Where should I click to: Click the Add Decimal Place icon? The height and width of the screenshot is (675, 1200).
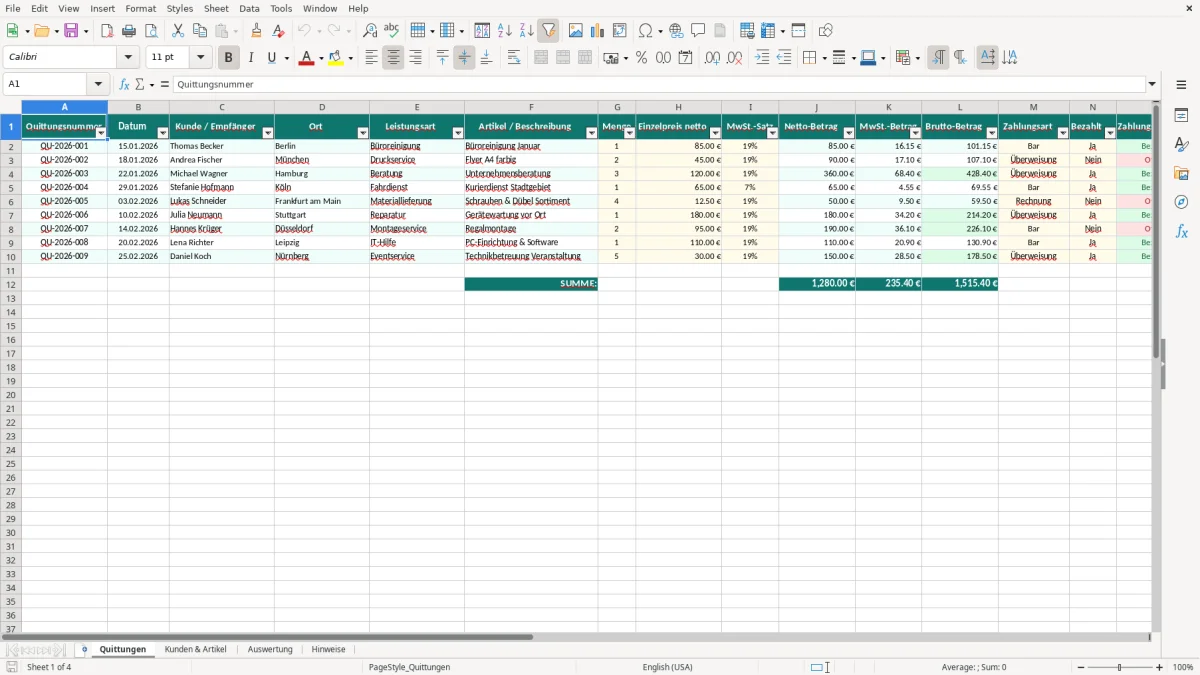tap(712, 58)
